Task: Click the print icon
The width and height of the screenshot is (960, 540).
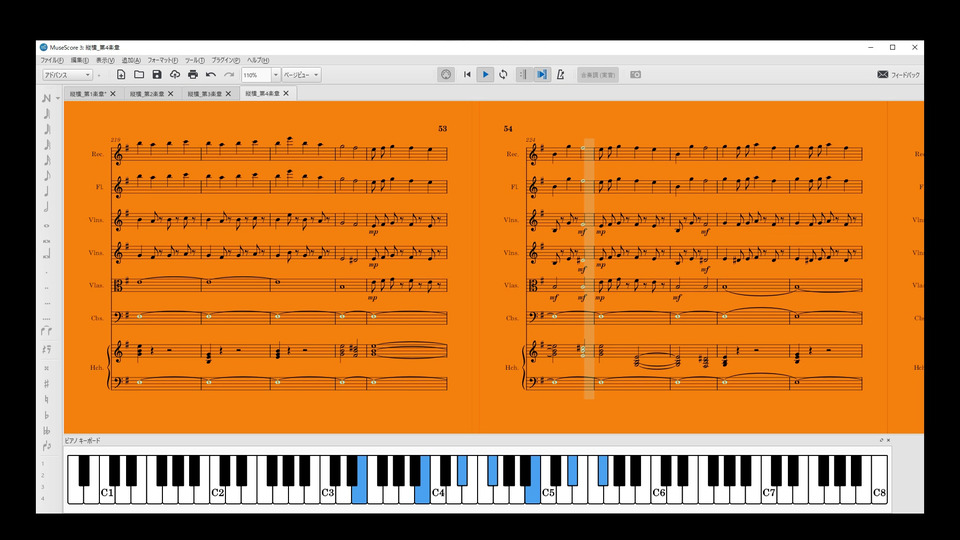Action: click(x=193, y=75)
